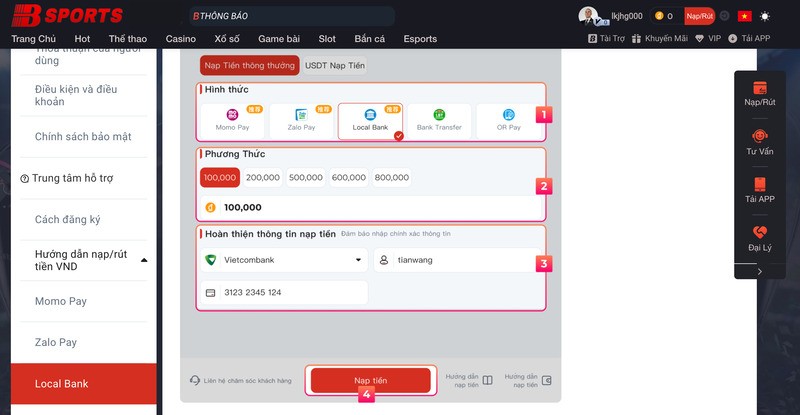Image resolution: width=800 pixels, height=415 pixels.
Task: Choose Bank Transfer payment option
Action: tap(439, 121)
